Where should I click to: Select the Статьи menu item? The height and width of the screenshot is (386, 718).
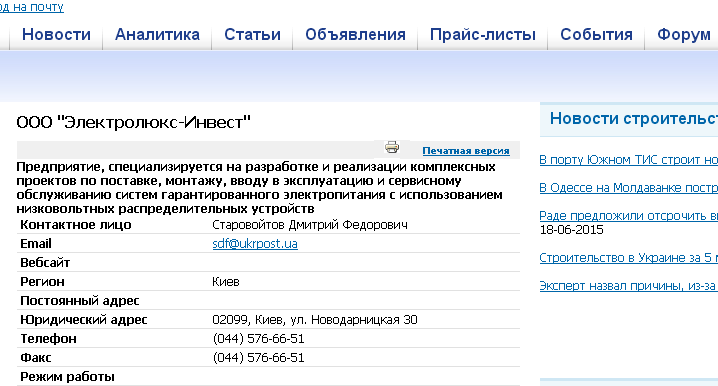click(252, 34)
